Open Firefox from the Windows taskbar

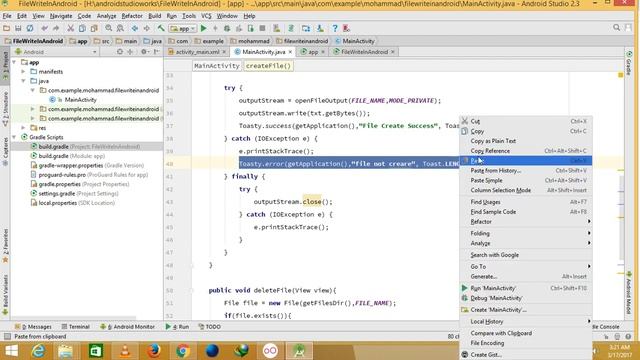click(x=153, y=351)
